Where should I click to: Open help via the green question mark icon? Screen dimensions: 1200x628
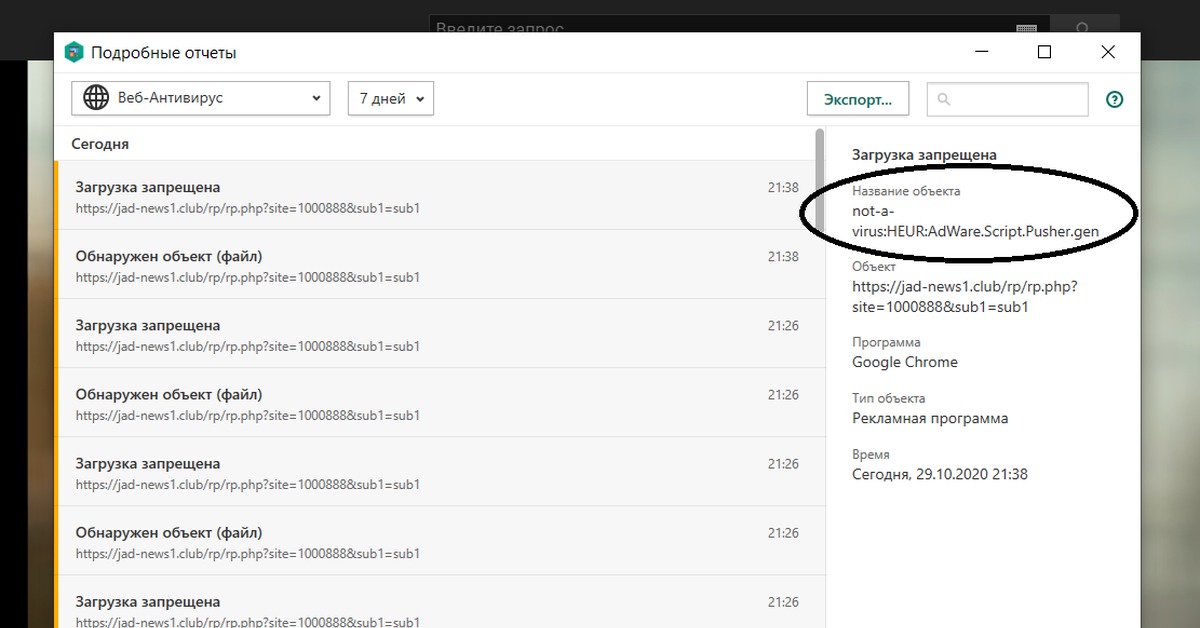(x=1114, y=99)
